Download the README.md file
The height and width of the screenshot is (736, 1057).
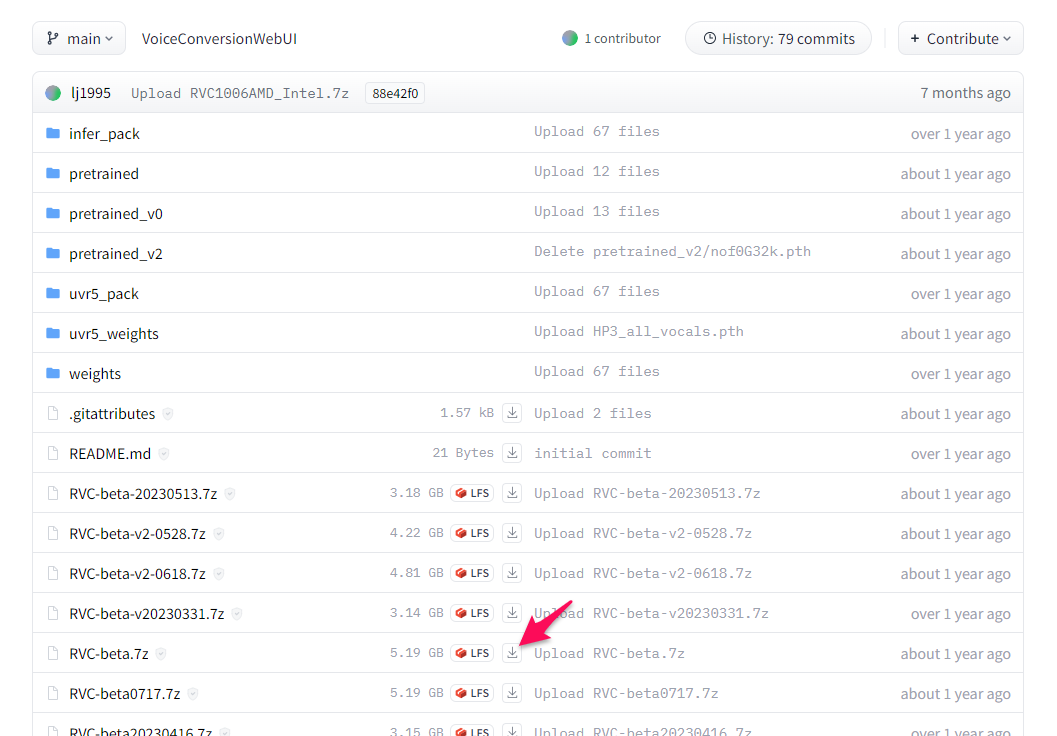point(512,453)
